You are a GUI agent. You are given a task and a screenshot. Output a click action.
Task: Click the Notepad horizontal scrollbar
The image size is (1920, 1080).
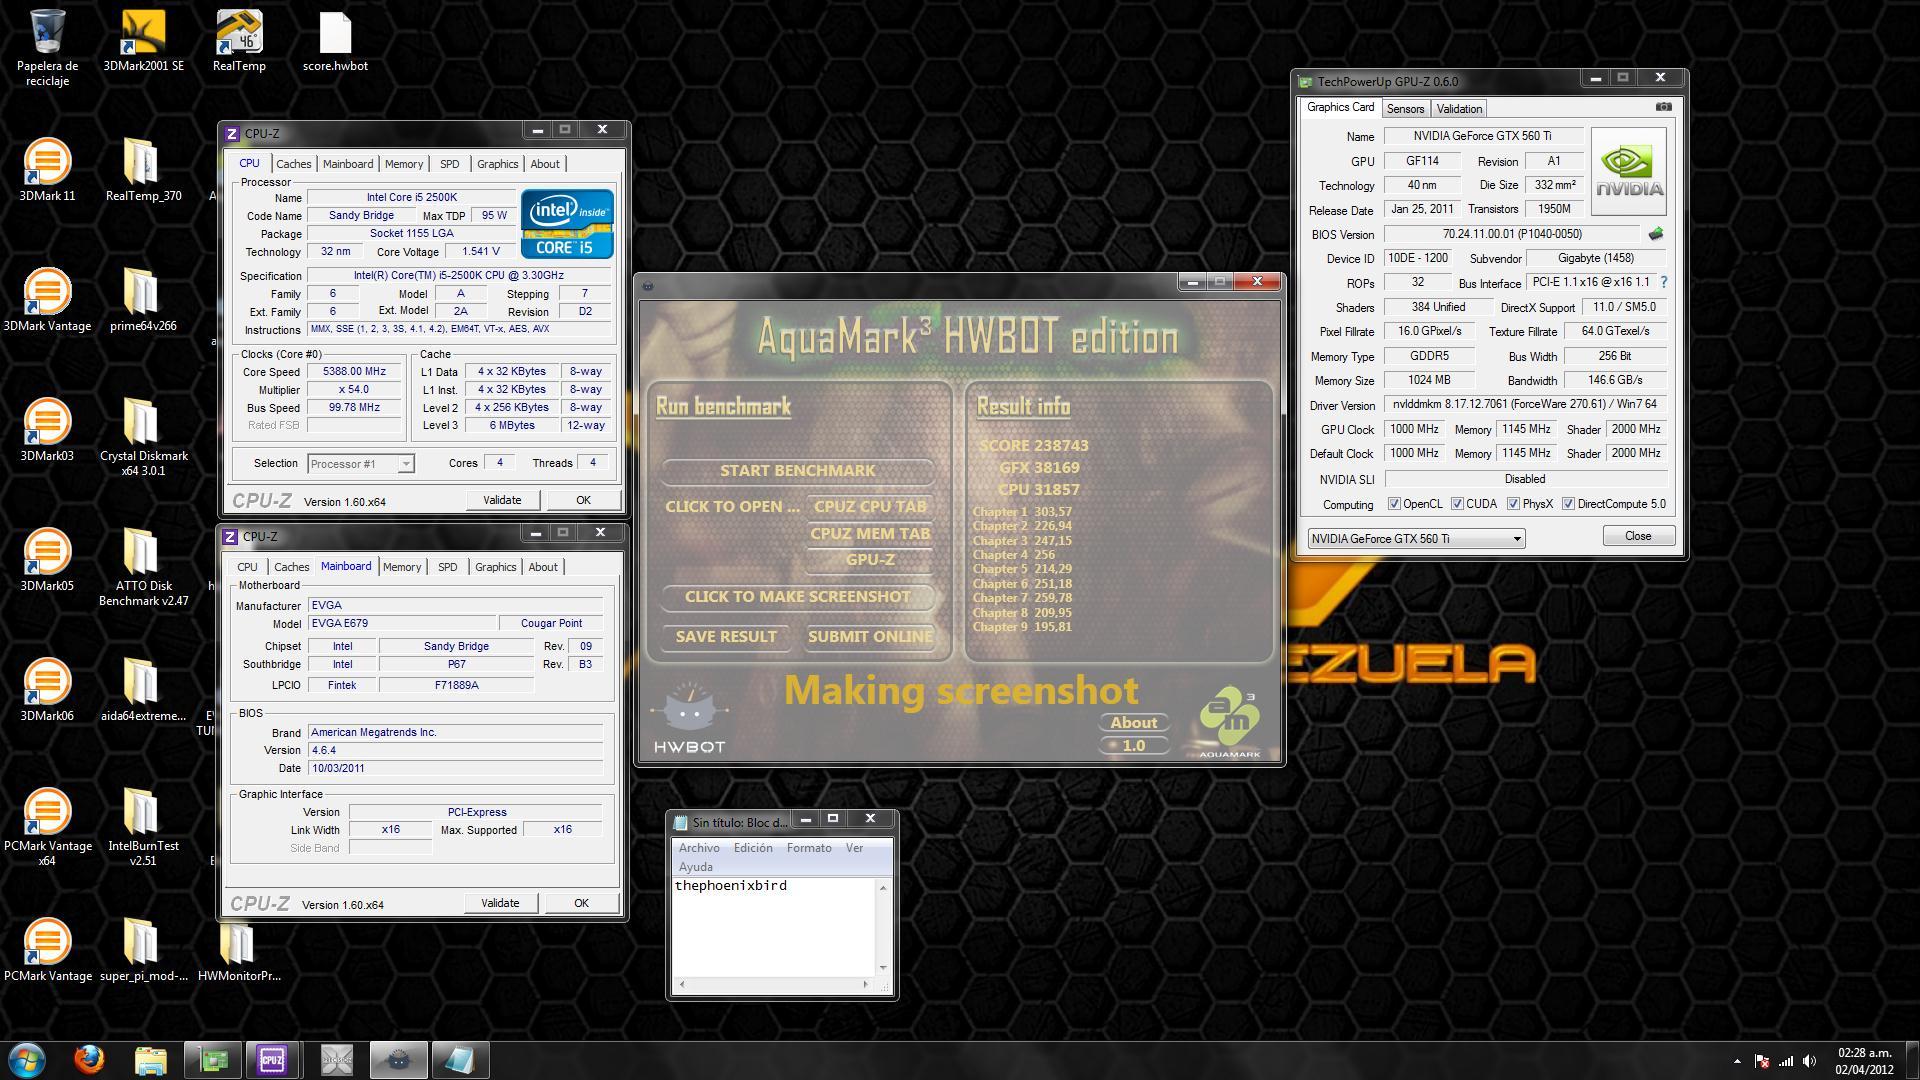[773, 984]
